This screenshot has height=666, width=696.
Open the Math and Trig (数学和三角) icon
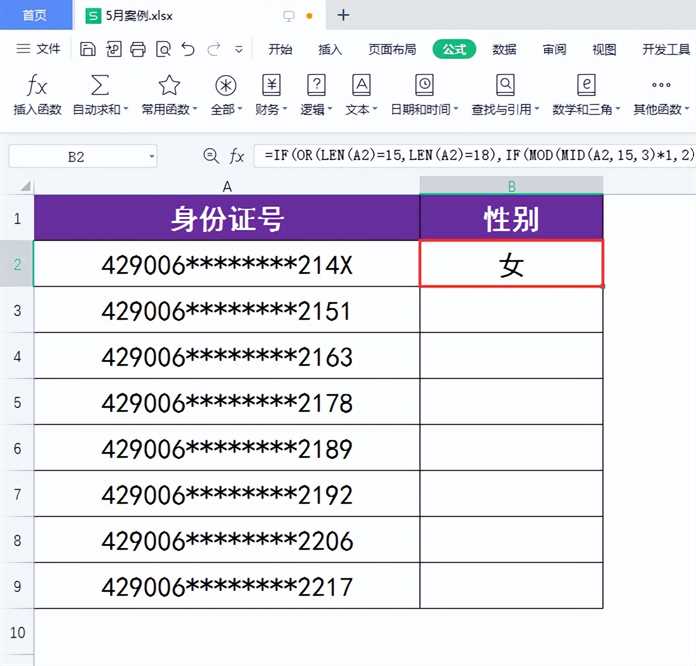click(587, 86)
